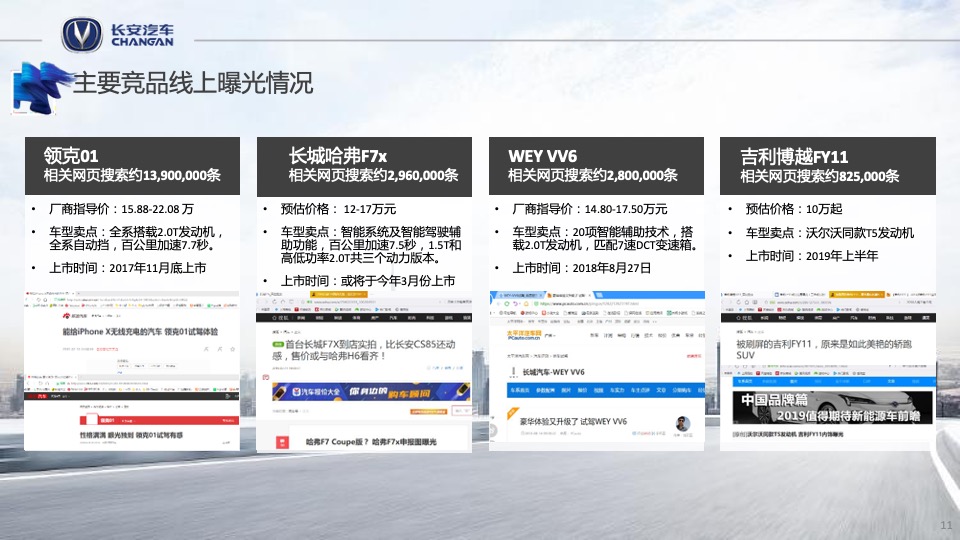Open the 被刷屏的吉利FY11 轿跑SUV headline
This screenshot has height=540, width=960.
(823, 349)
